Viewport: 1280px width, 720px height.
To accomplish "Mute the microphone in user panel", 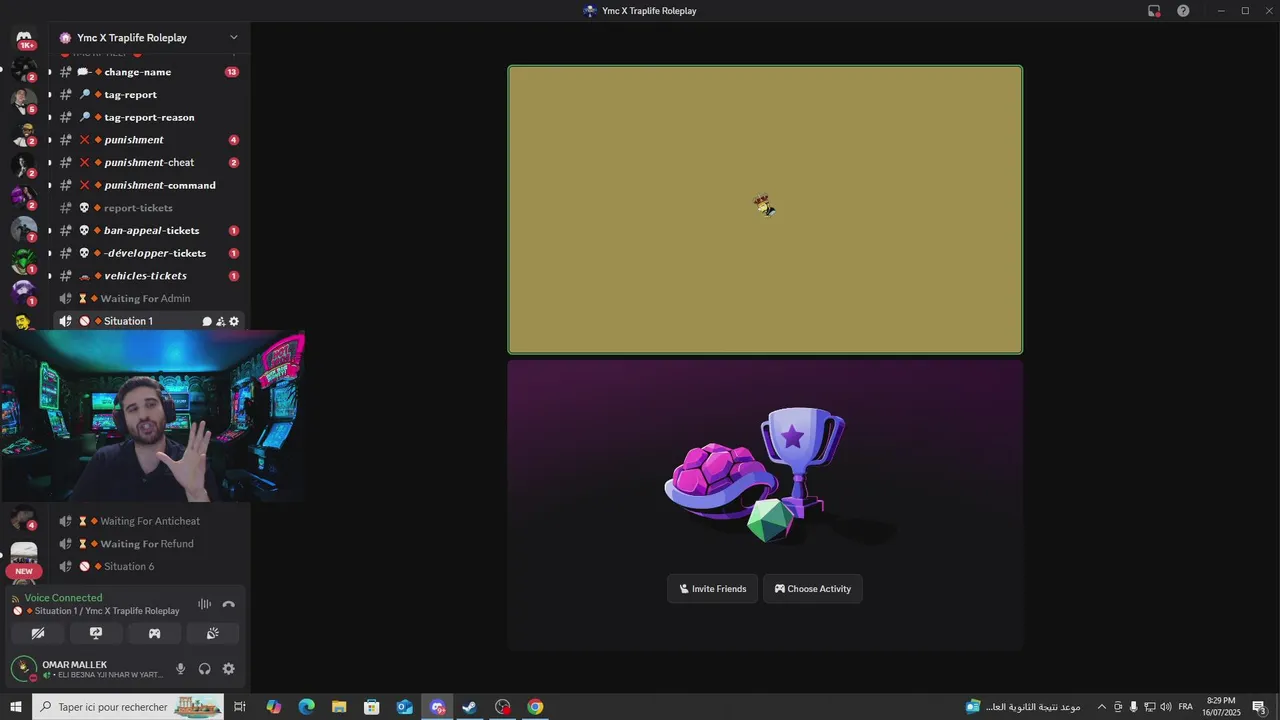I will coord(180,669).
